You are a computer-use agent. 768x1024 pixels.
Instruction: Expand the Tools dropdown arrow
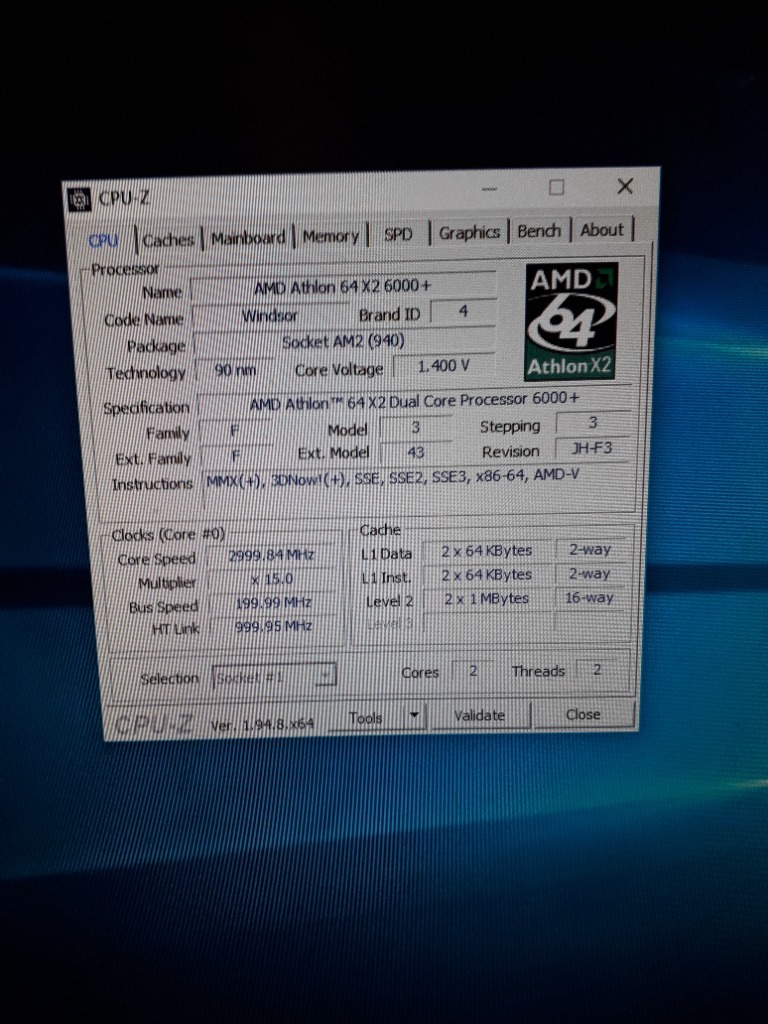413,716
